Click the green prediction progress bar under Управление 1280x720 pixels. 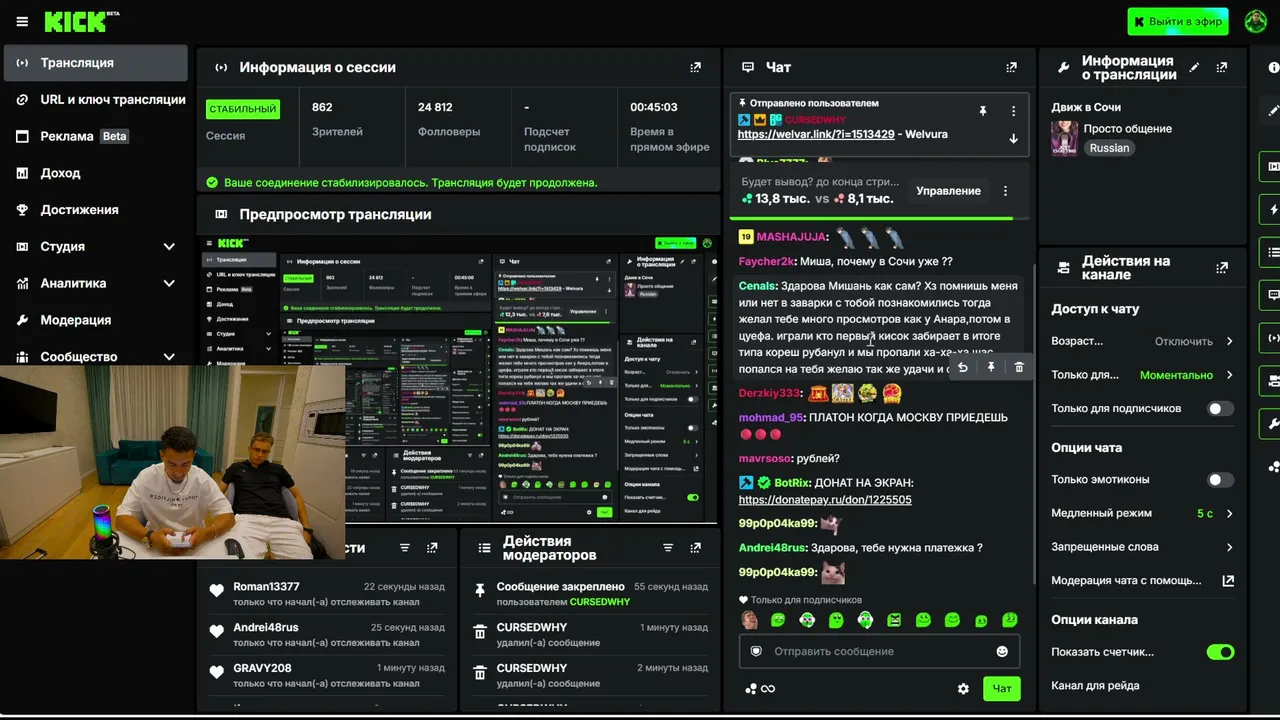point(871,217)
